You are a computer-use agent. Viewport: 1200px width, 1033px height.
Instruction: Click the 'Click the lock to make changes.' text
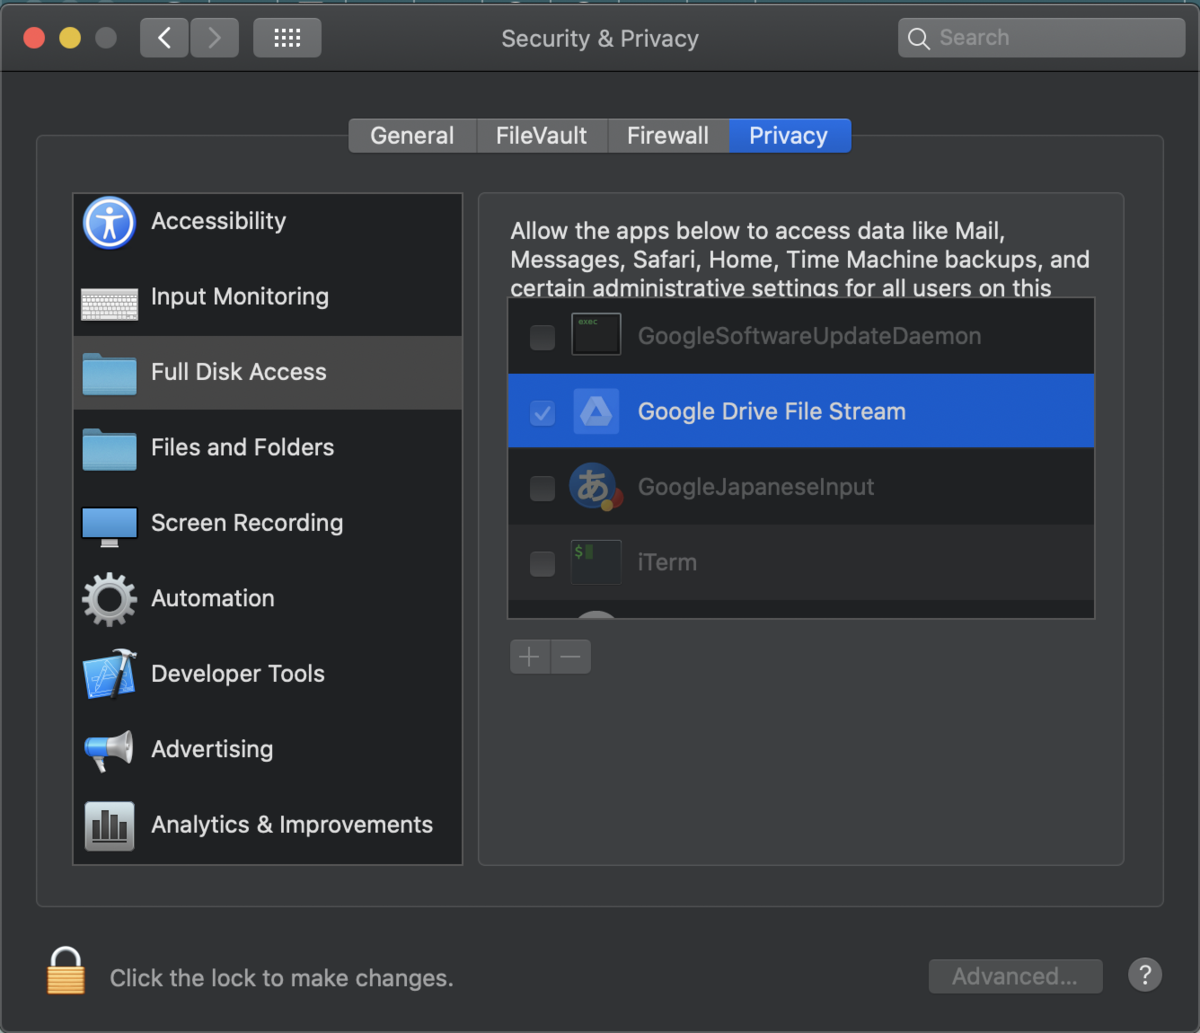[x=282, y=978]
